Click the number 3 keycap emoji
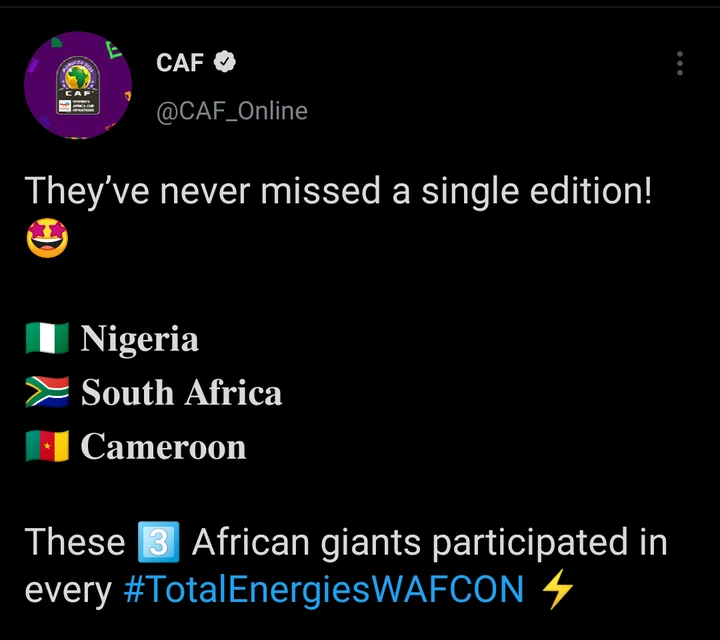The height and width of the screenshot is (640, 720). pyautogui.click(x=158, y=543)
